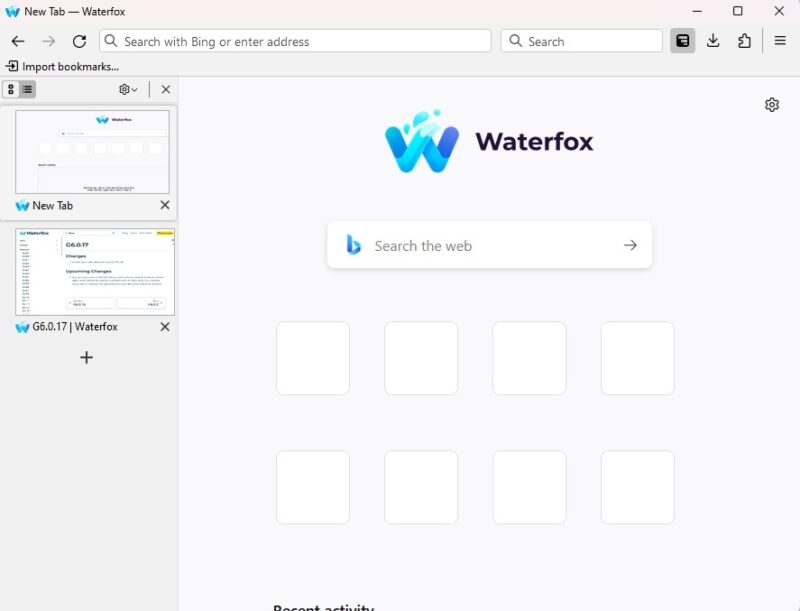Open the sidebar settings dropdown chevron
Viewport: 800px width, 611px height.
pyautogui.click(x=133, y=89)
